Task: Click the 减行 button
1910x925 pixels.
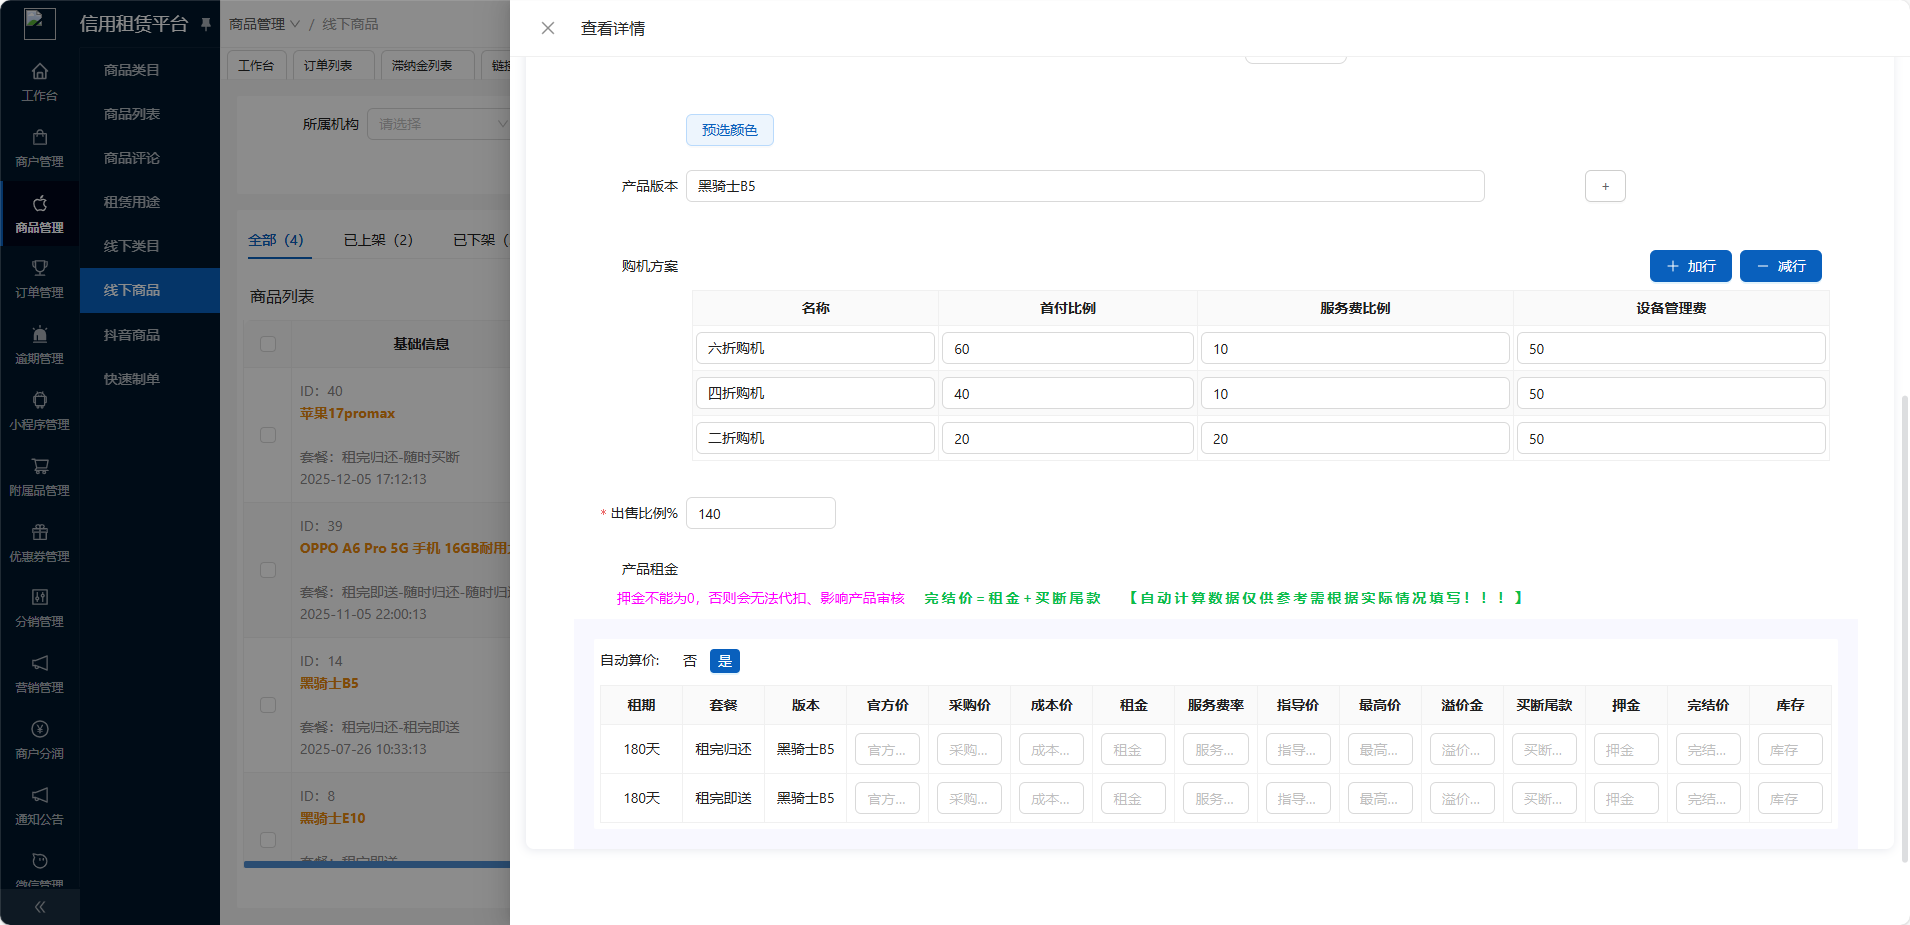Action: tap(1780, 266)
